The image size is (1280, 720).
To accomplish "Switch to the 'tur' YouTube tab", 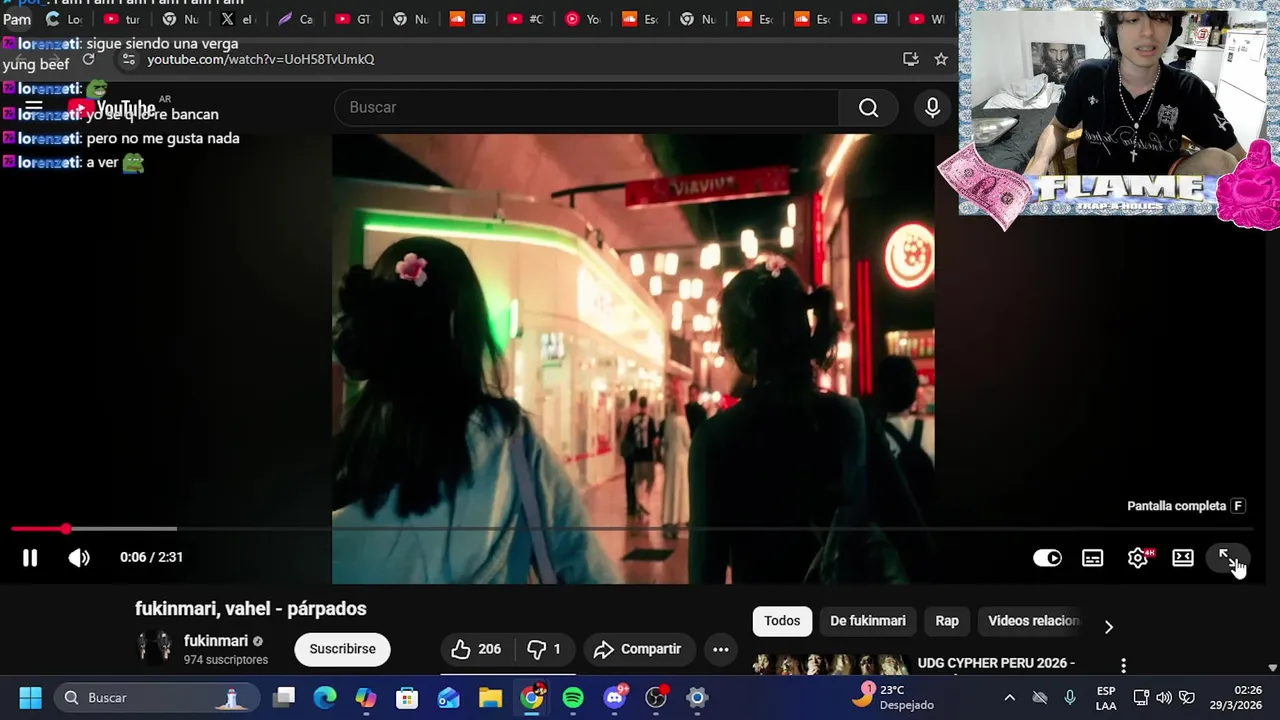I will (x=121, y=19).
